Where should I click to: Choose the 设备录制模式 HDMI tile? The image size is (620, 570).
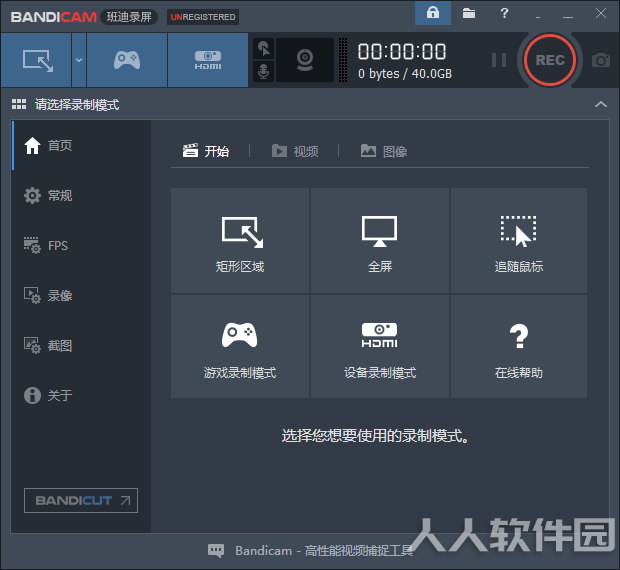[380, 346]
